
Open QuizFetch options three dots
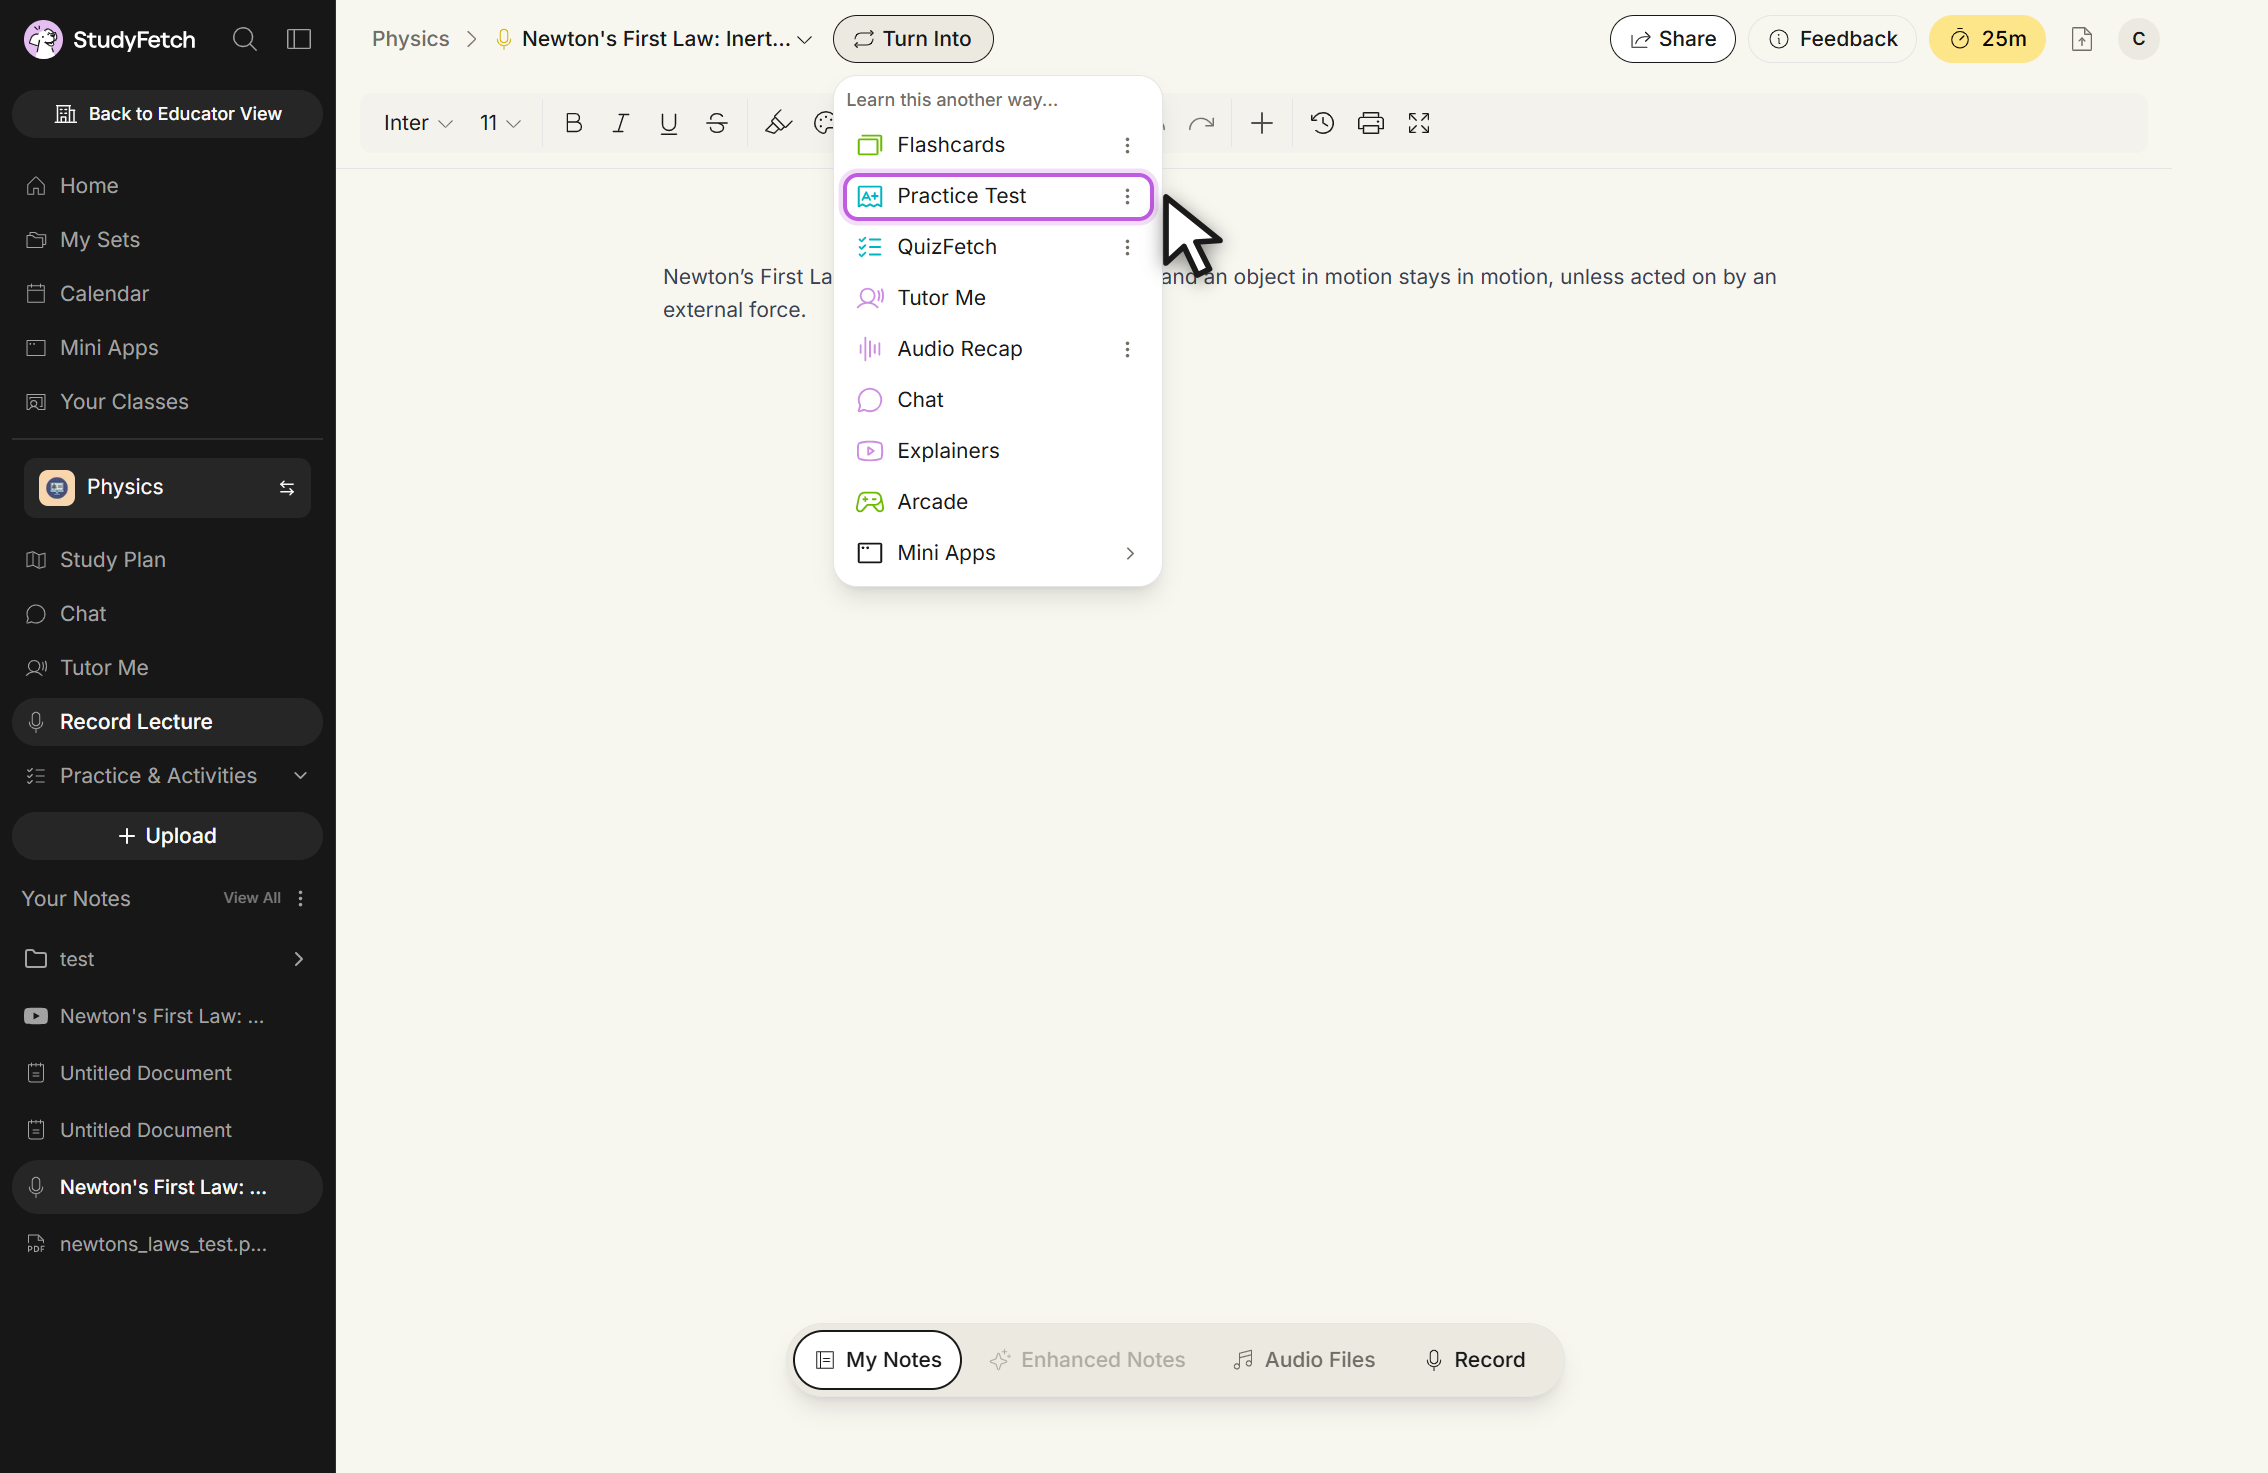coord(1127,247)
